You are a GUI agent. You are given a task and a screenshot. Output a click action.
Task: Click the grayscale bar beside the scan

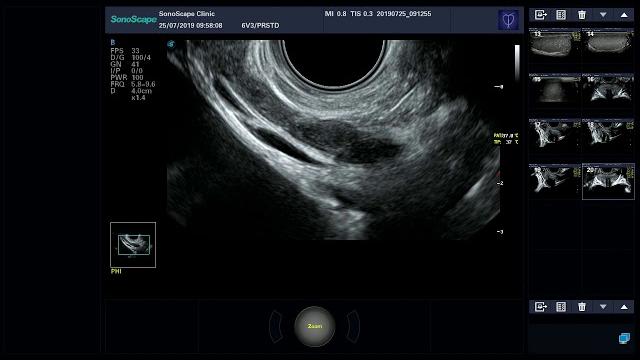[x=517, y=62]
